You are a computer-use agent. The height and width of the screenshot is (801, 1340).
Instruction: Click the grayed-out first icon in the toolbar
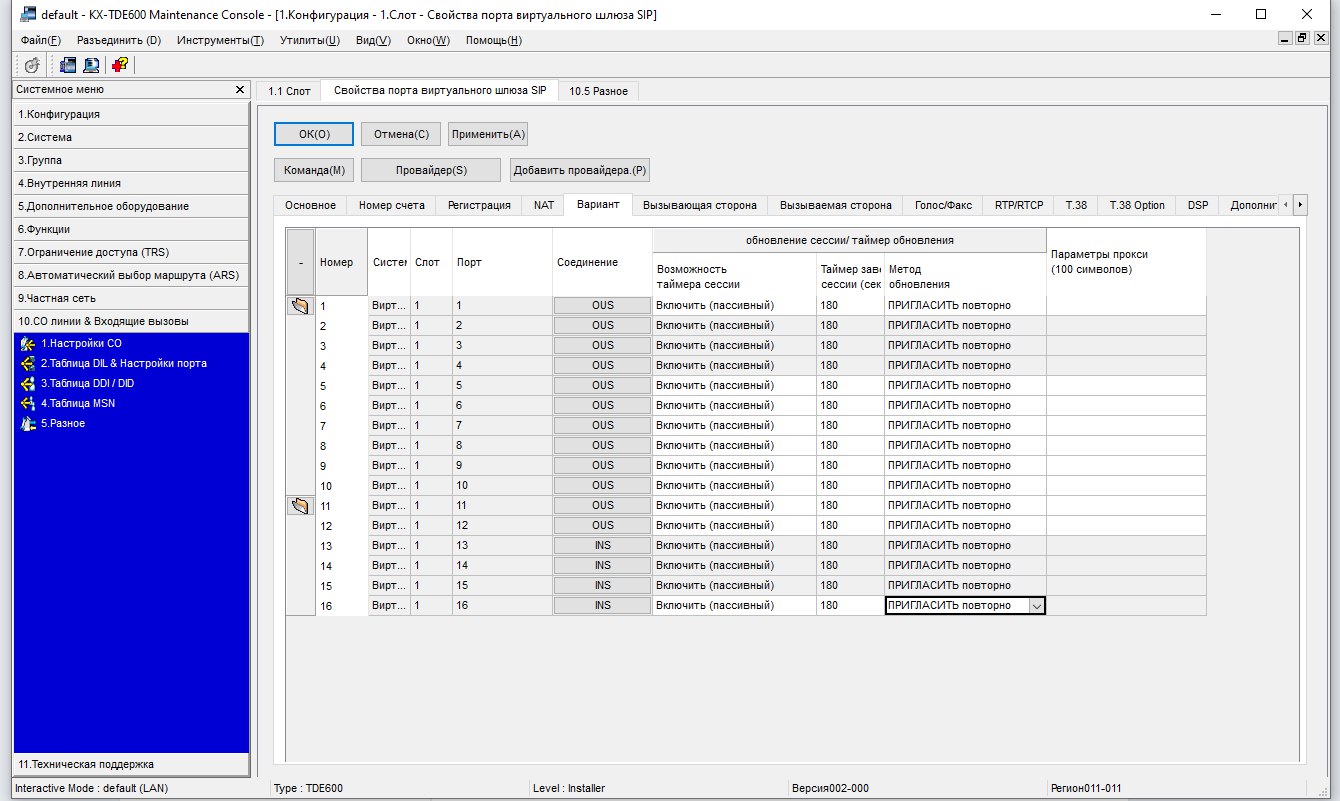32,65
